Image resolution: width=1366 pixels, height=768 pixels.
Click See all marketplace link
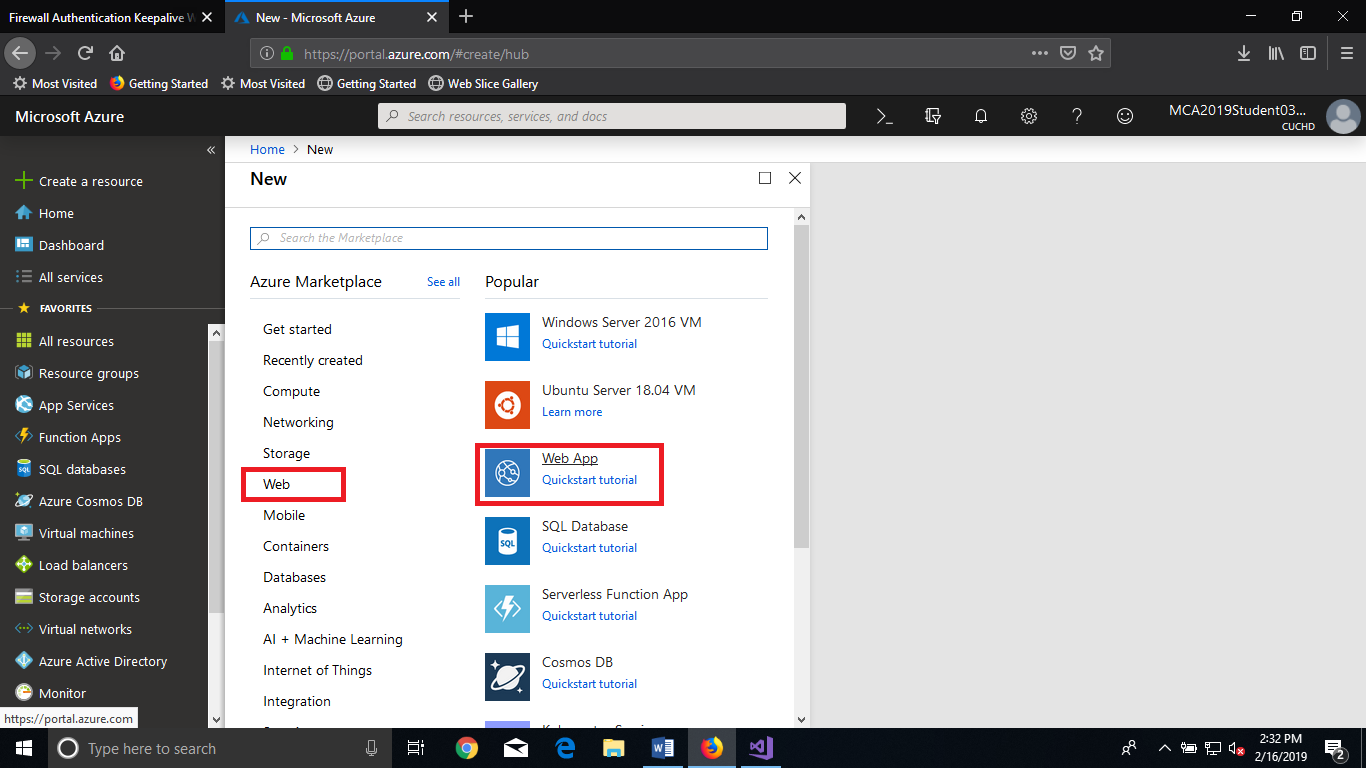point(443,282)
